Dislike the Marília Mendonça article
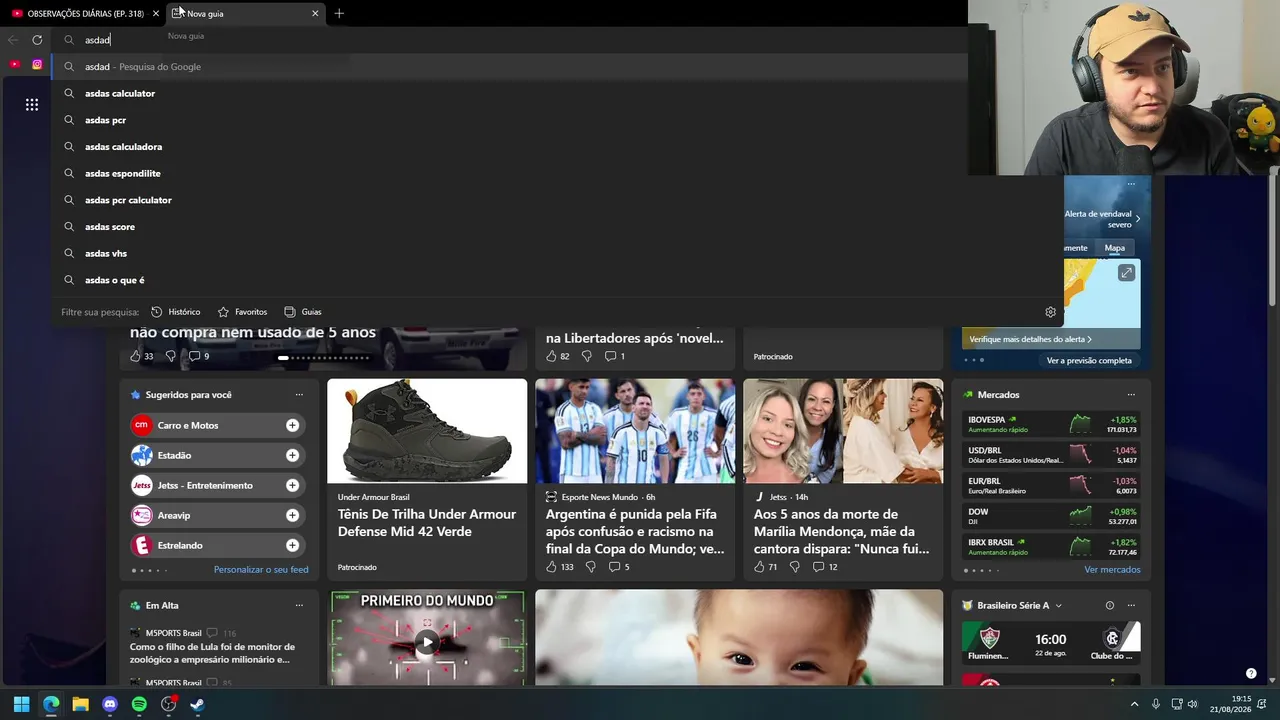 (x=795, y=567)
